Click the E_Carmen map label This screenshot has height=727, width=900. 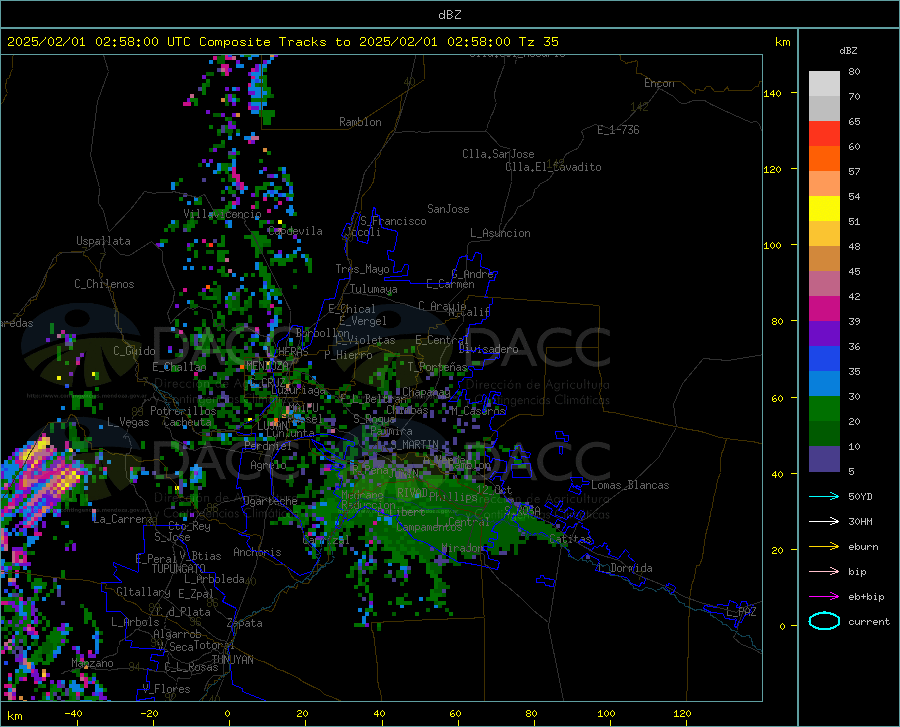coord(450,284)
